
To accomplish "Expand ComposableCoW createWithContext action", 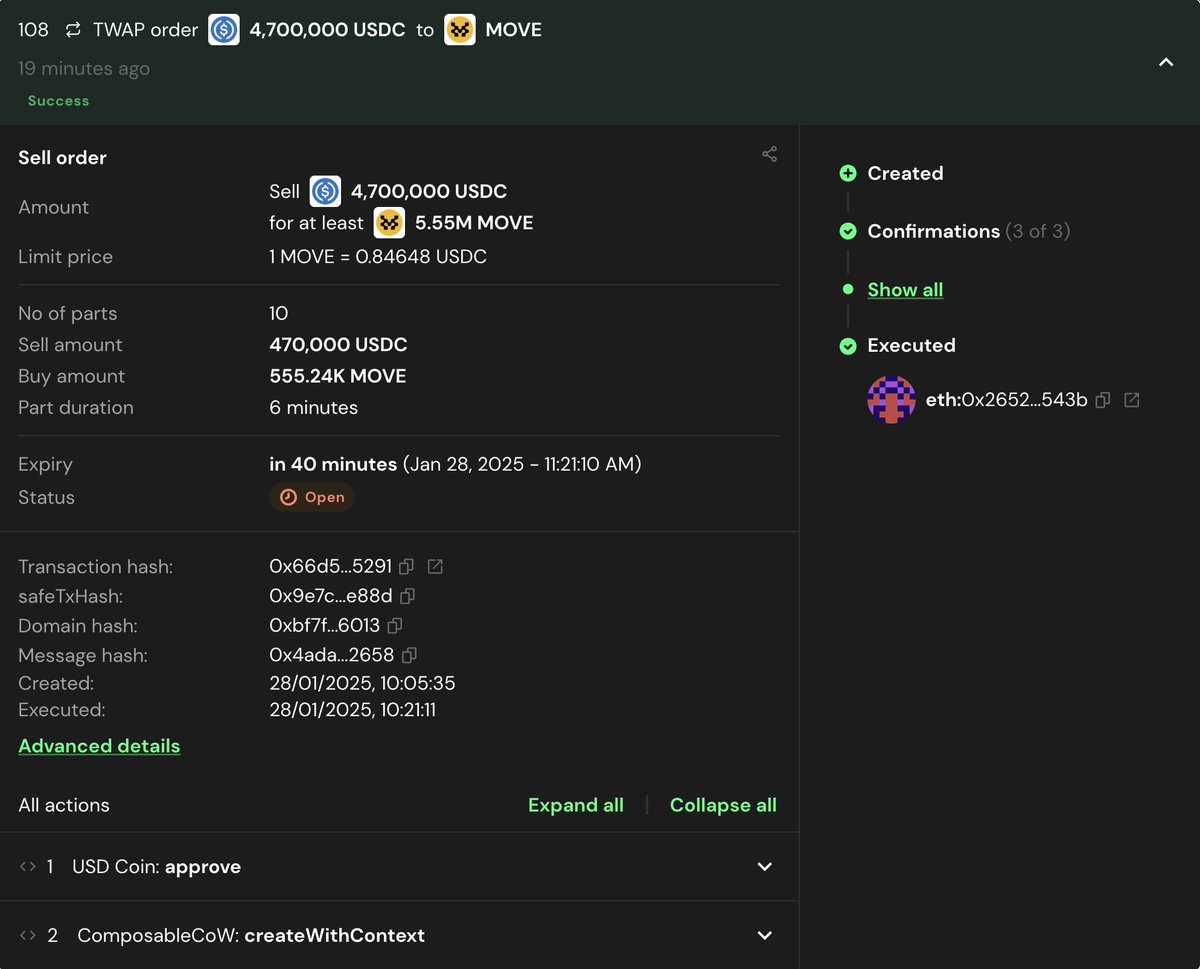I will tap(765, 936).
